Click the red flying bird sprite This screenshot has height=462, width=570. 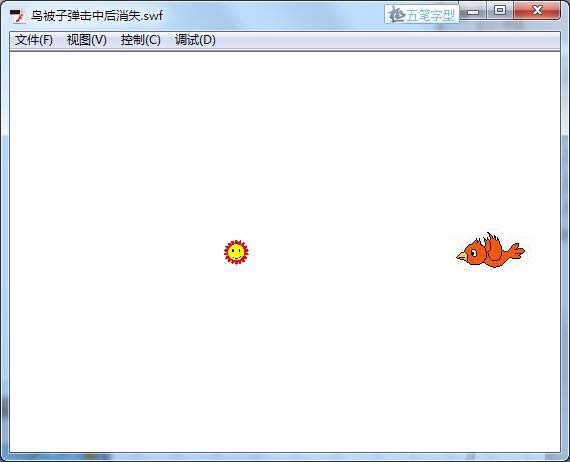pos(490,250)
